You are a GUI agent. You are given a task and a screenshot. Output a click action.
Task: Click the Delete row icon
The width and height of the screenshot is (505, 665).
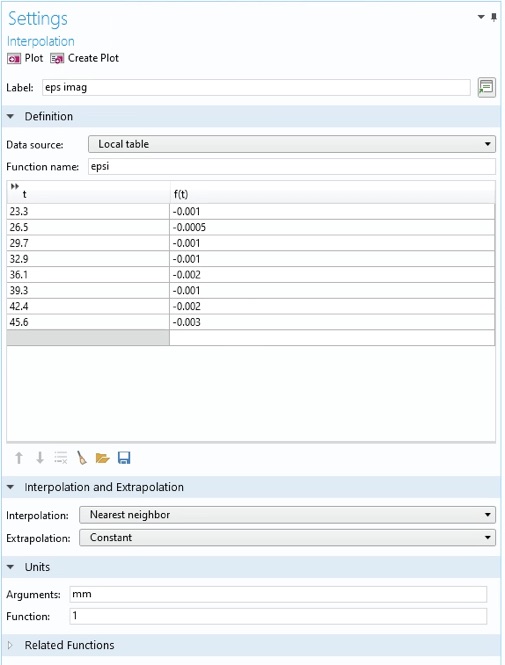point(61,458)
